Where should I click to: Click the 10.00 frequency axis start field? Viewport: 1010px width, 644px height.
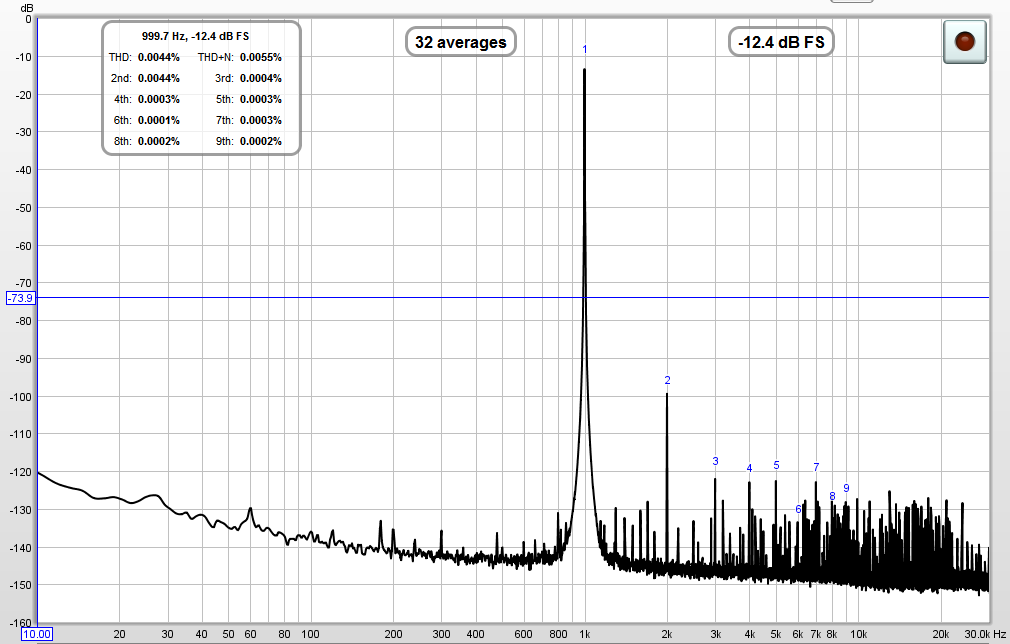click(37, 634)
